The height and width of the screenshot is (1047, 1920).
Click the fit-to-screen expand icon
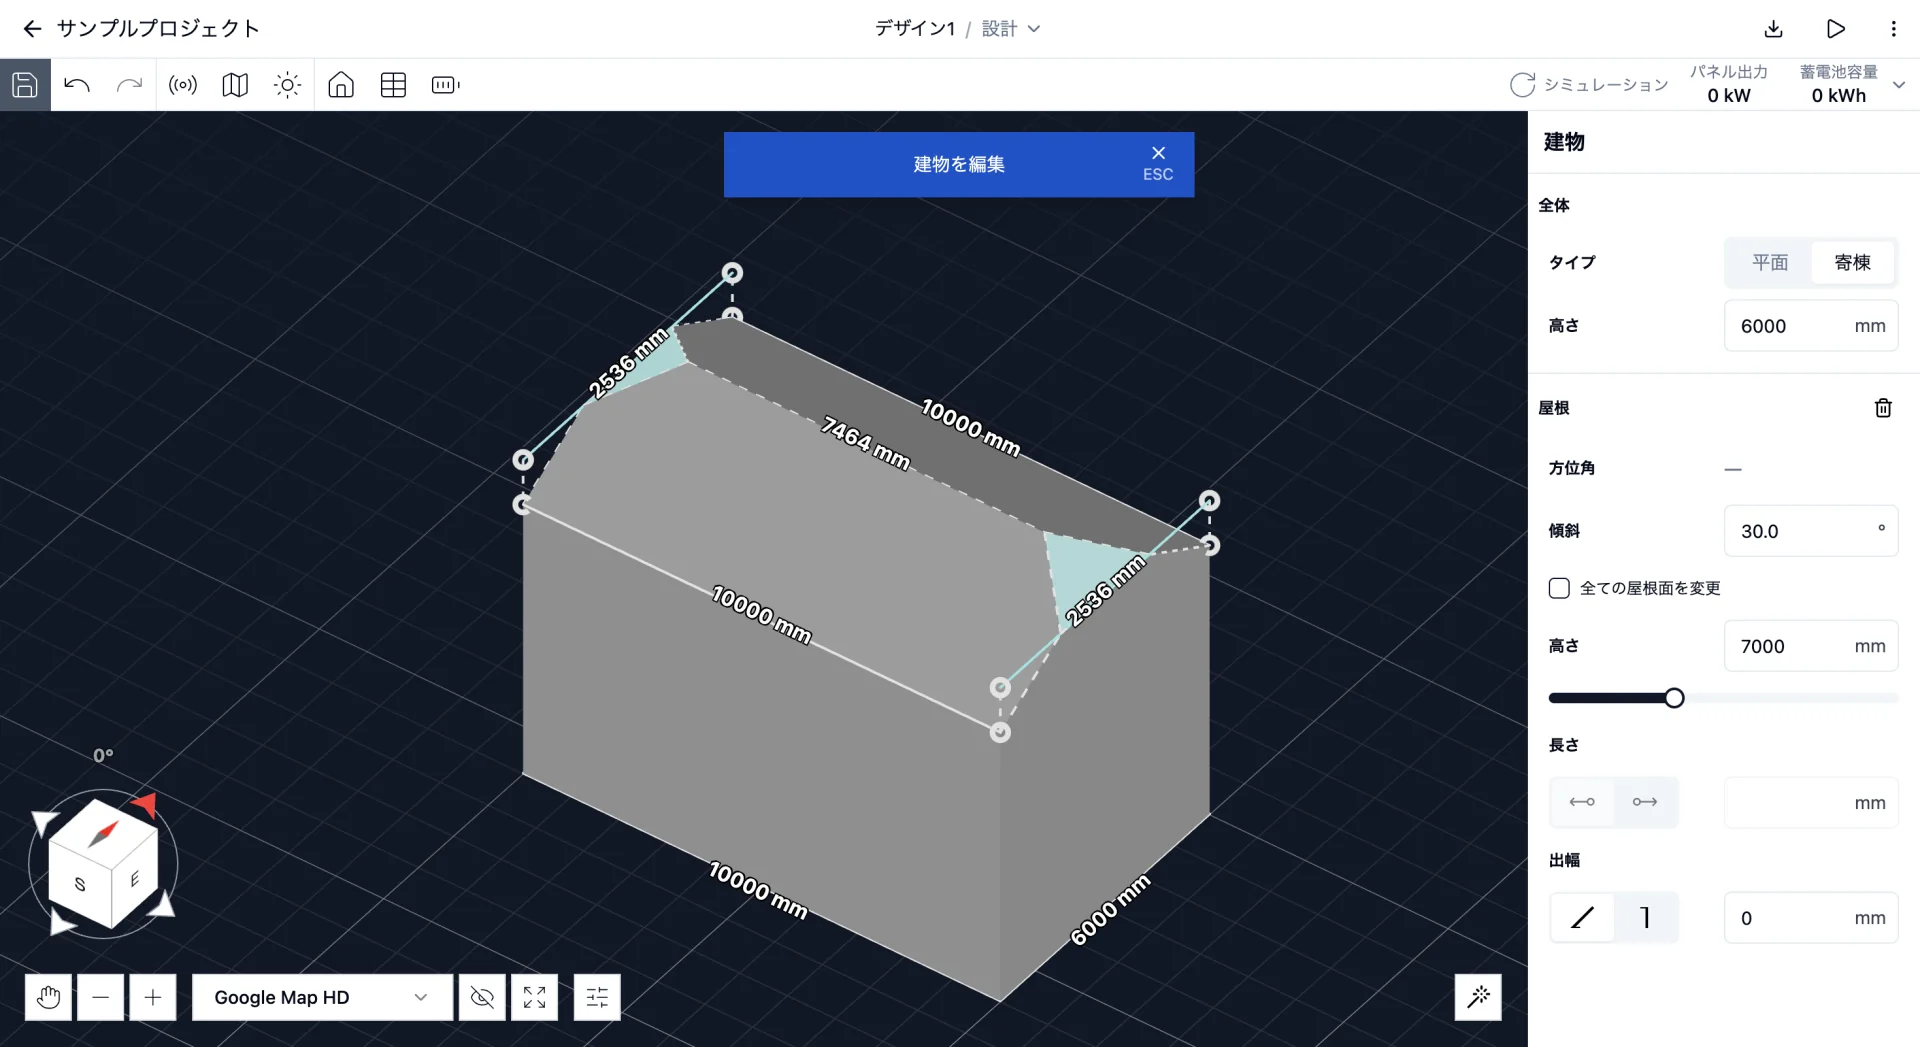pos(534,997)
